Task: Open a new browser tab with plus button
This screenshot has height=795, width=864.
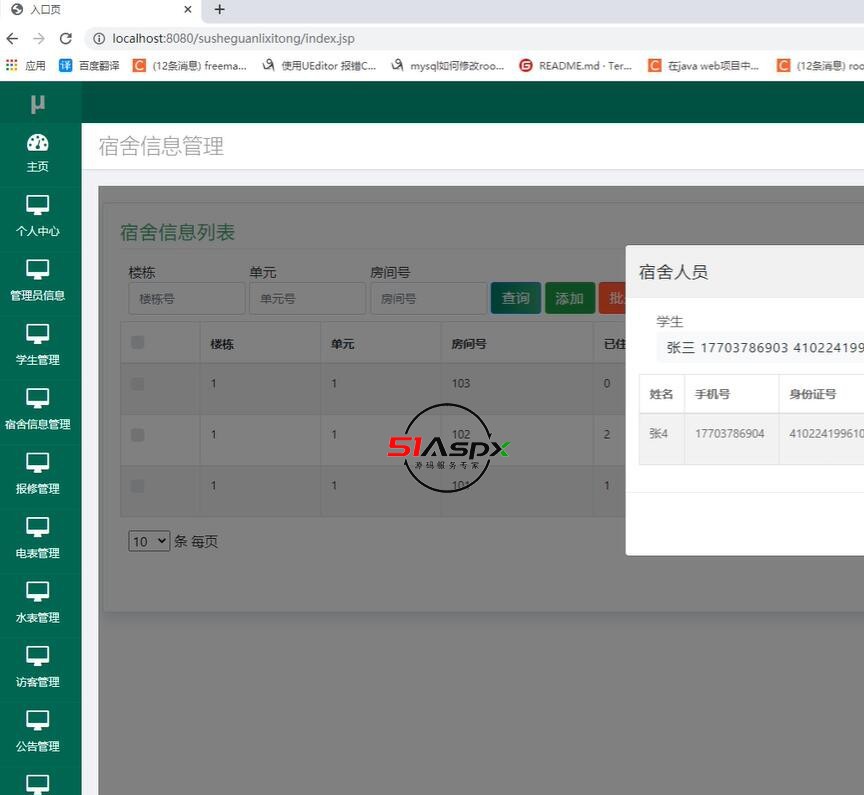Action: pyautogui.click(x=220, y=10)
